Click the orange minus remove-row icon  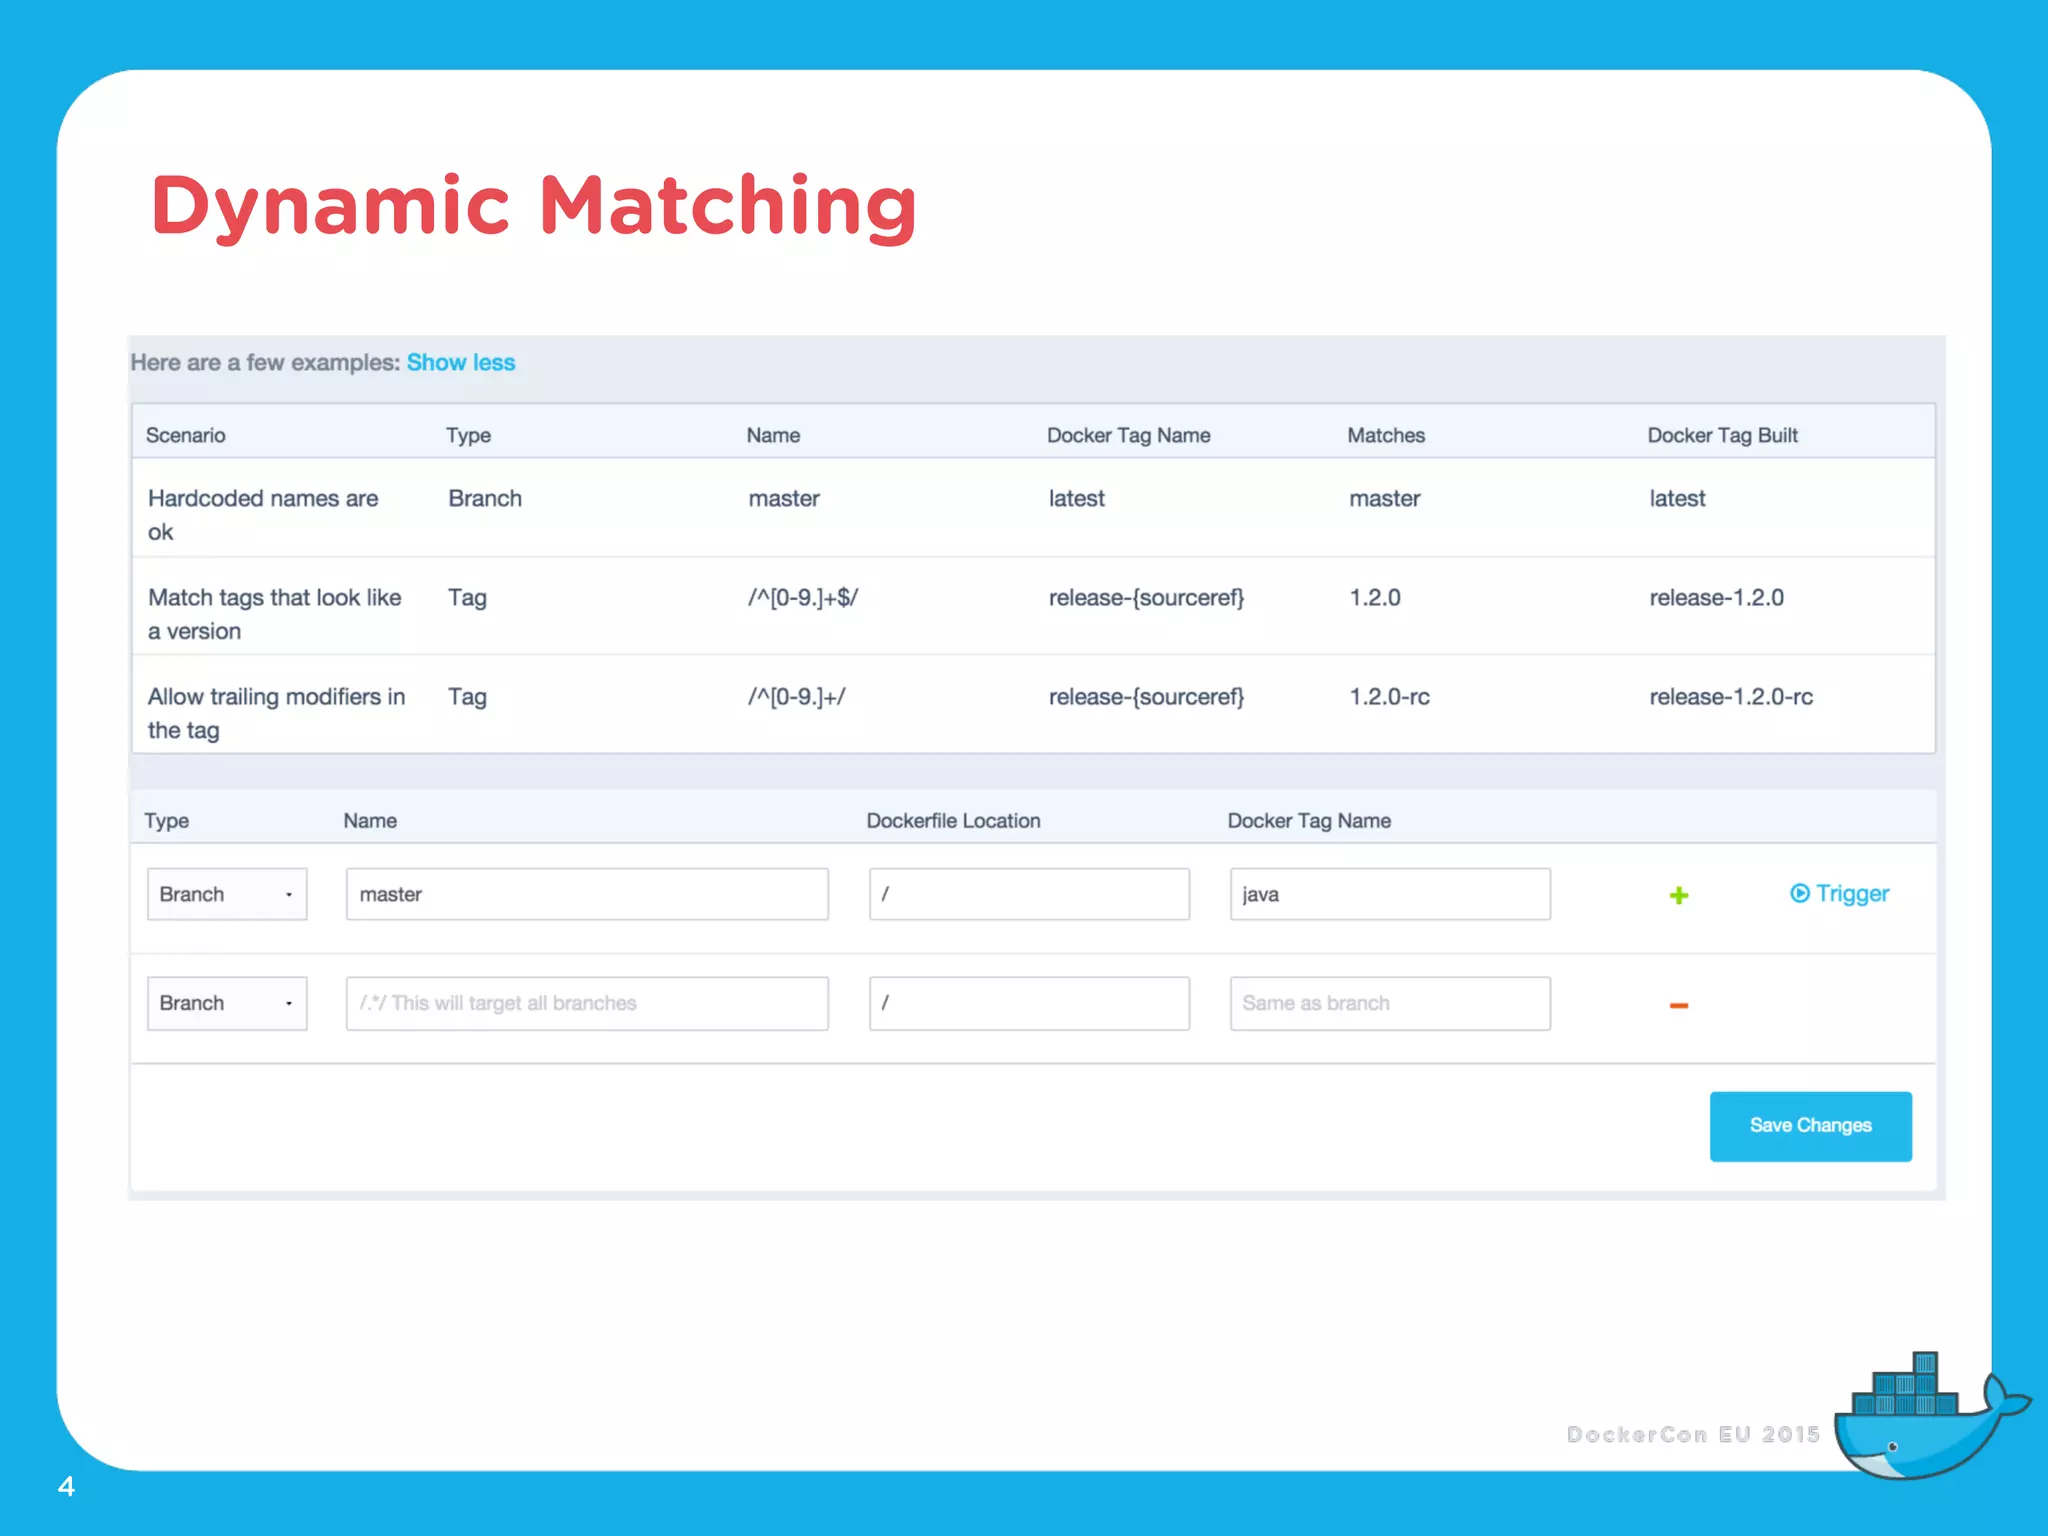coord(1678,1005)
